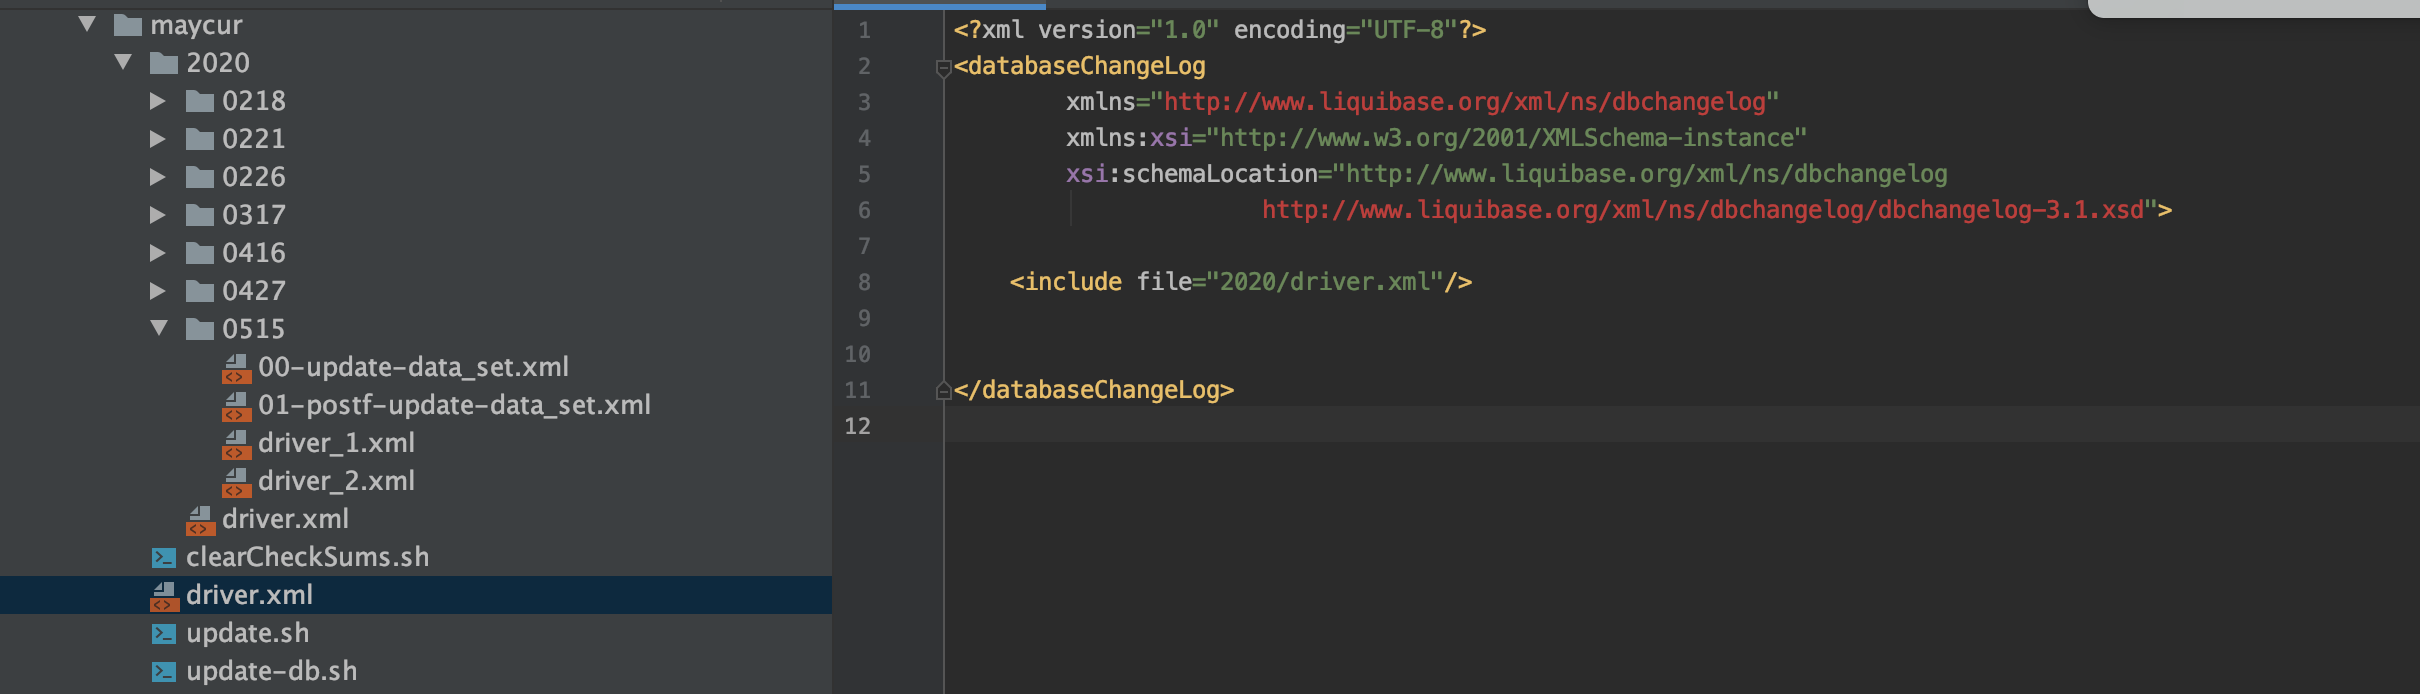The height and width of the screenshot is (694, 2420).
Task: Fold closing databaseChangeLog tag gutter marker
Action: click(943, 390)
